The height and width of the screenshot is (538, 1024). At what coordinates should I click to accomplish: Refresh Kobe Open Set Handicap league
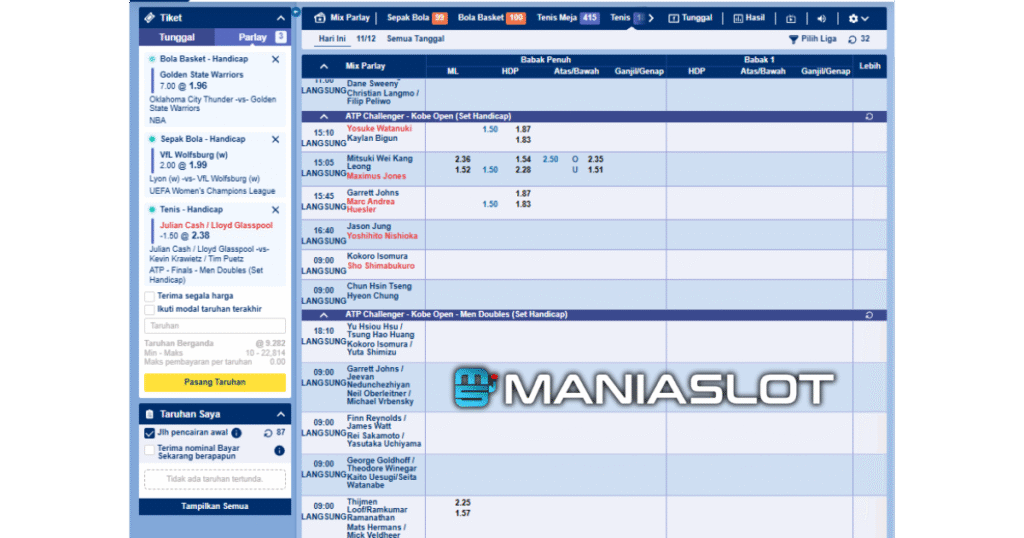[869, 116]
